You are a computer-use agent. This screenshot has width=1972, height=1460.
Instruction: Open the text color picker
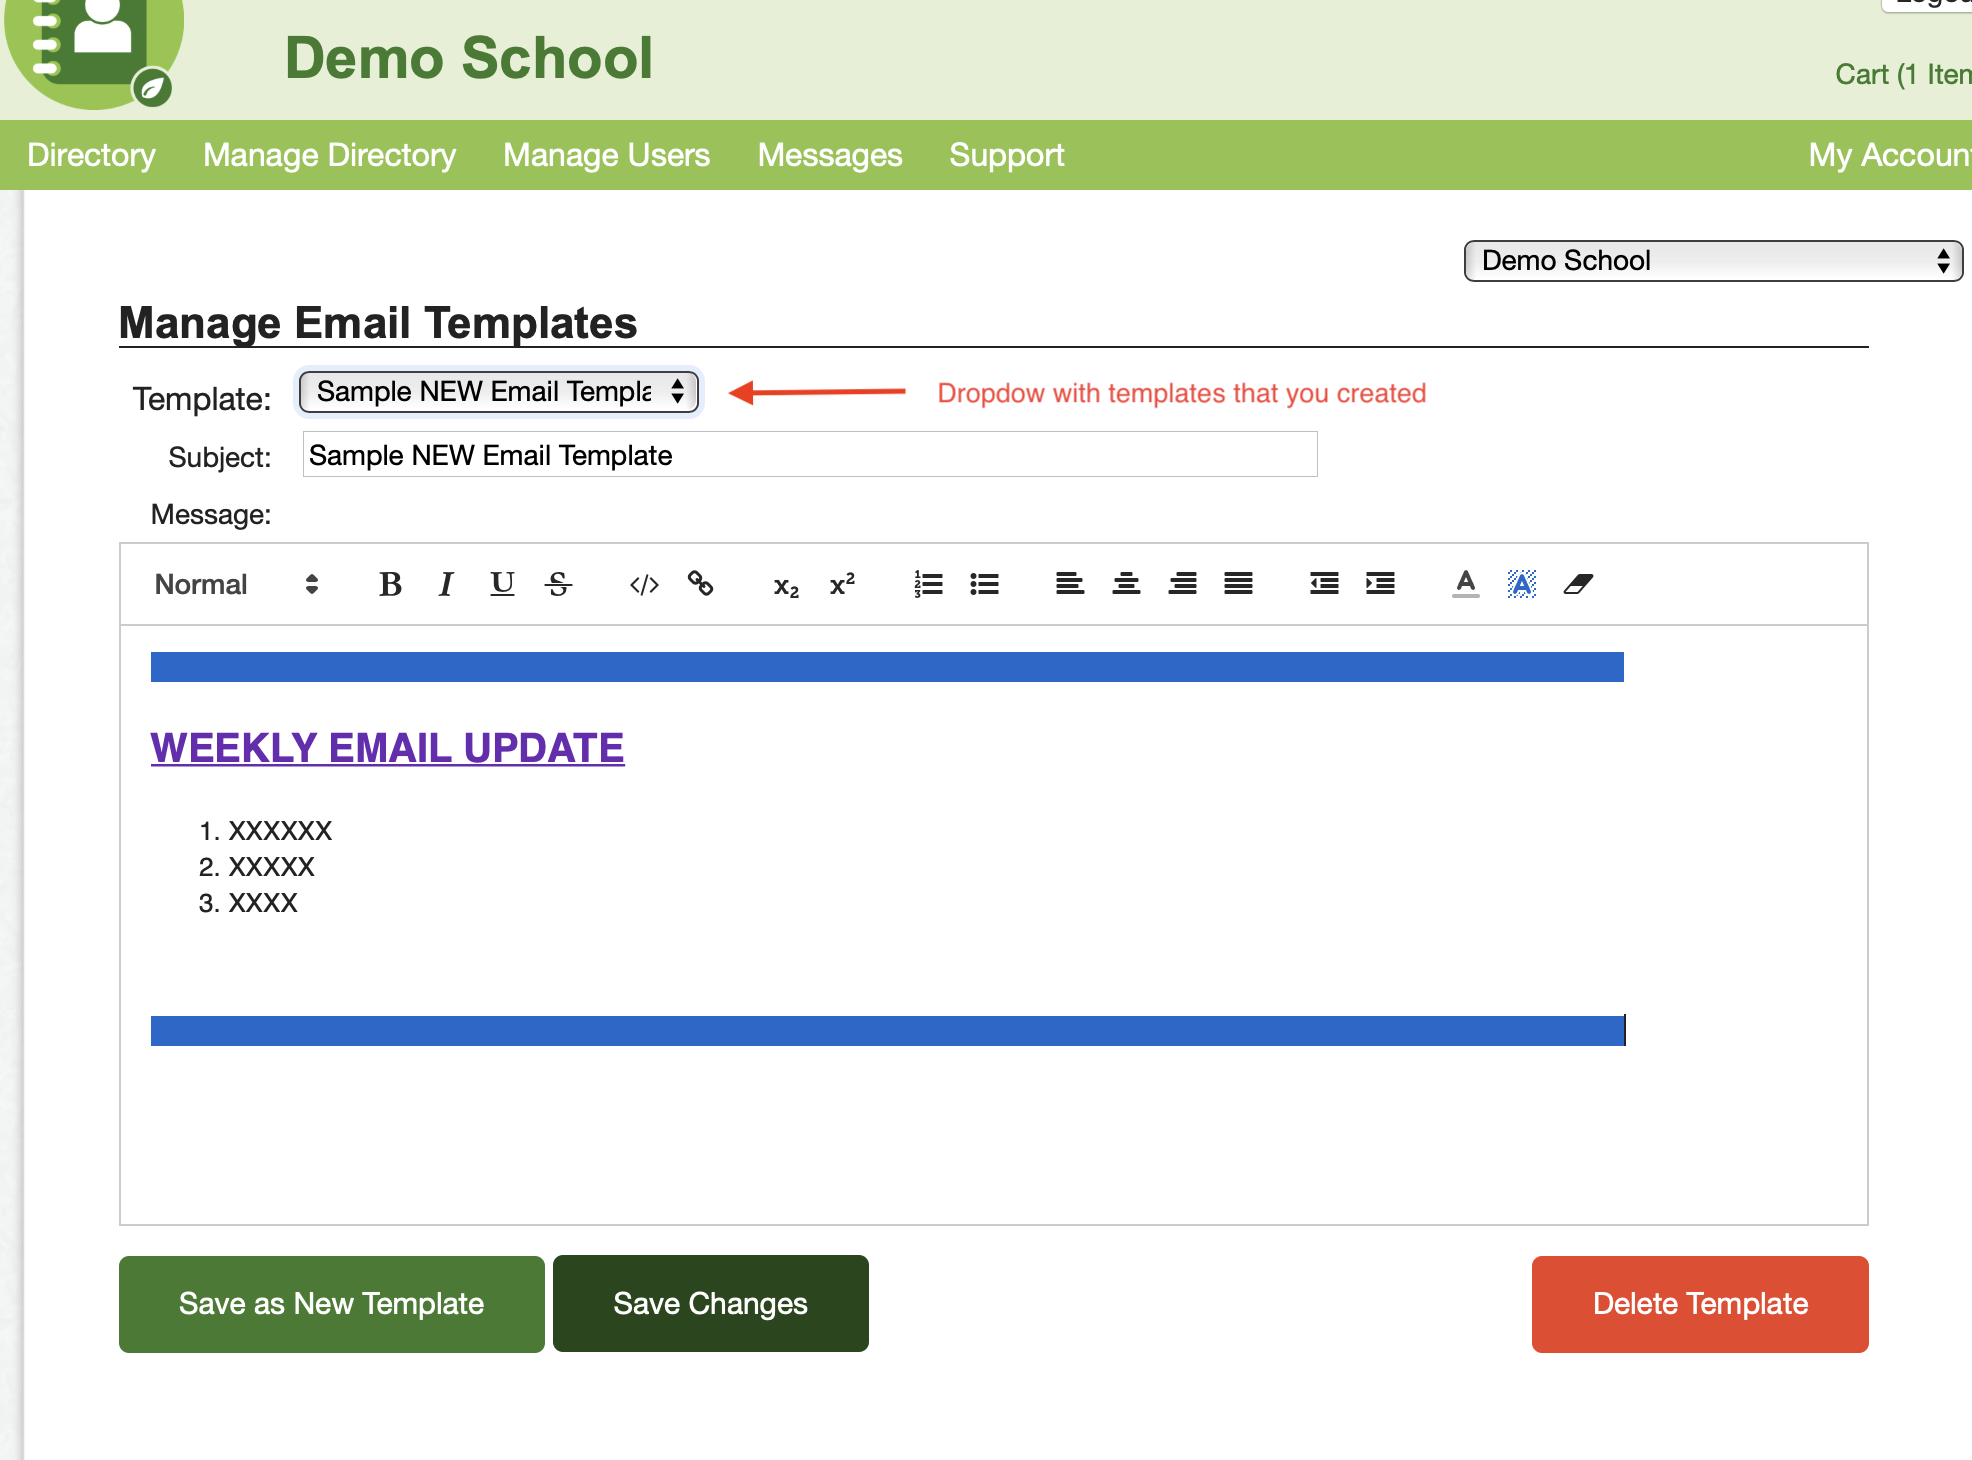[x=1465, y=584]
